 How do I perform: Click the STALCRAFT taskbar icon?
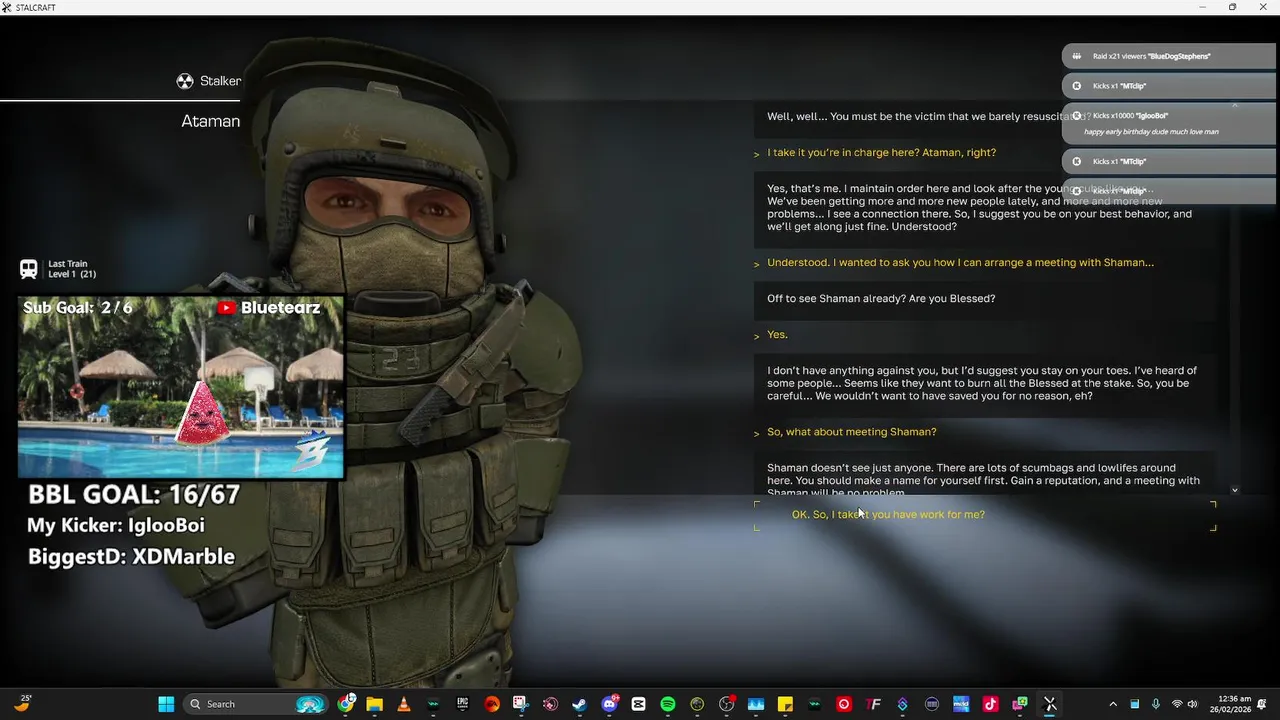tap(1050, 704)
